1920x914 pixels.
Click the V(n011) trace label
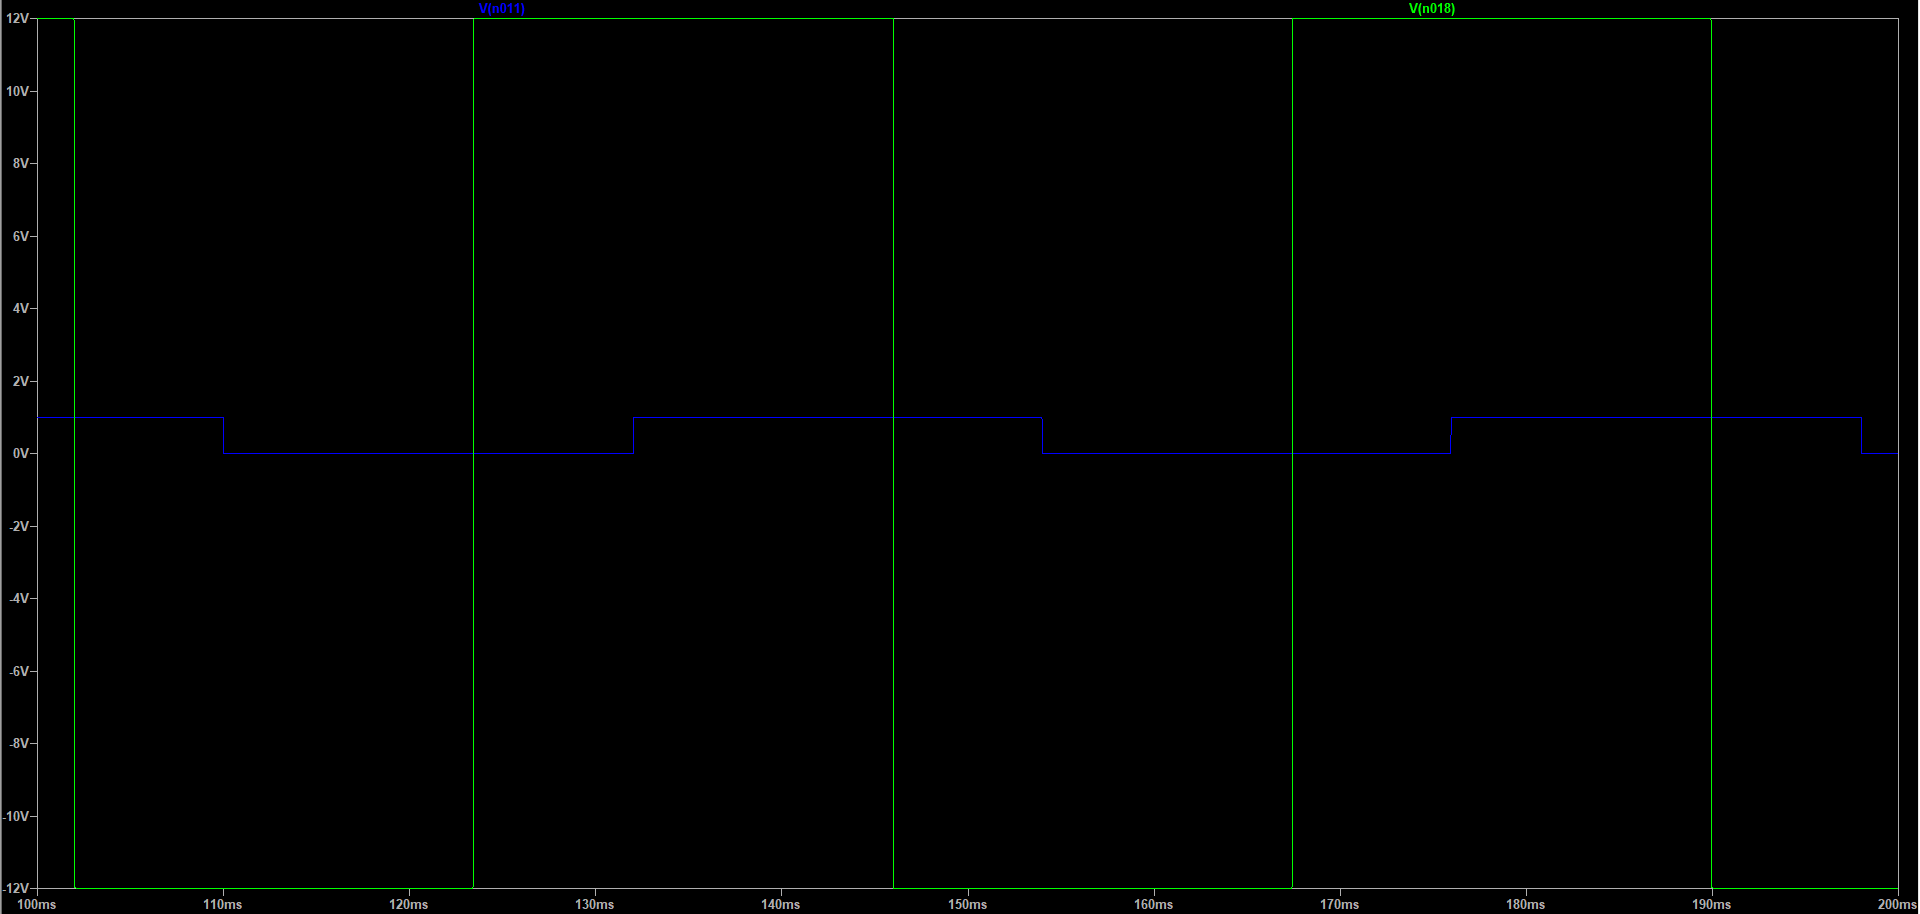pyautogui.click(x=502, y=9)
